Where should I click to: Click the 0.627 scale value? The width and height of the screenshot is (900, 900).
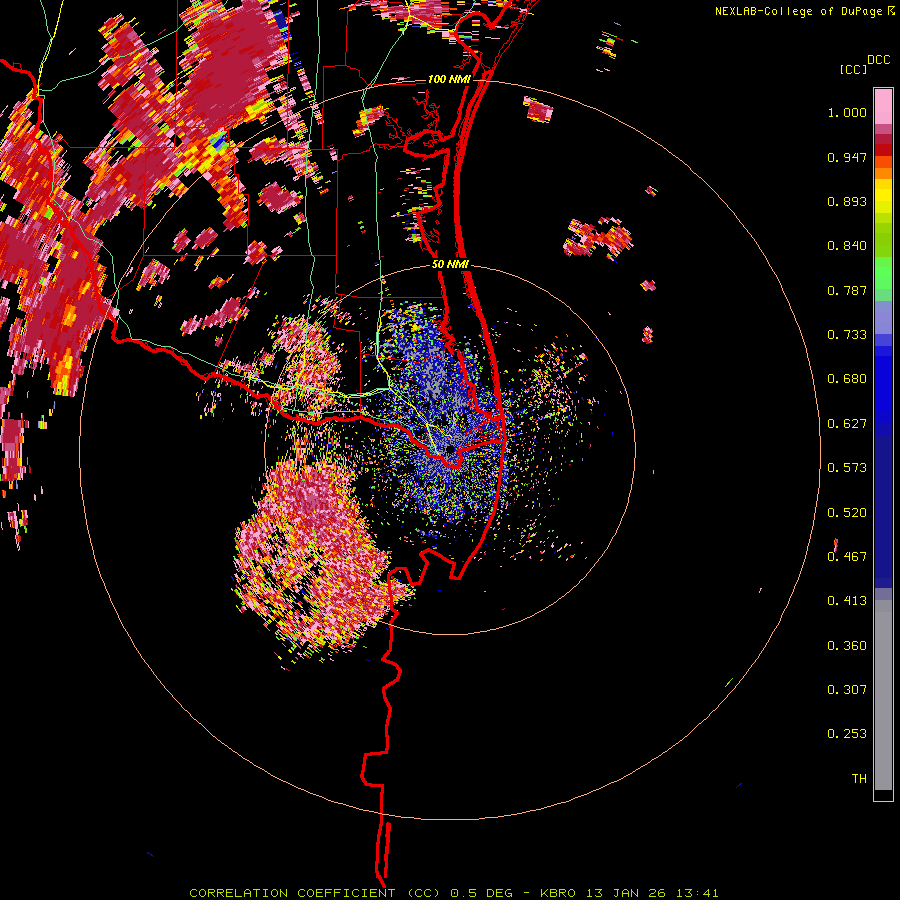(x=847, y=424)
